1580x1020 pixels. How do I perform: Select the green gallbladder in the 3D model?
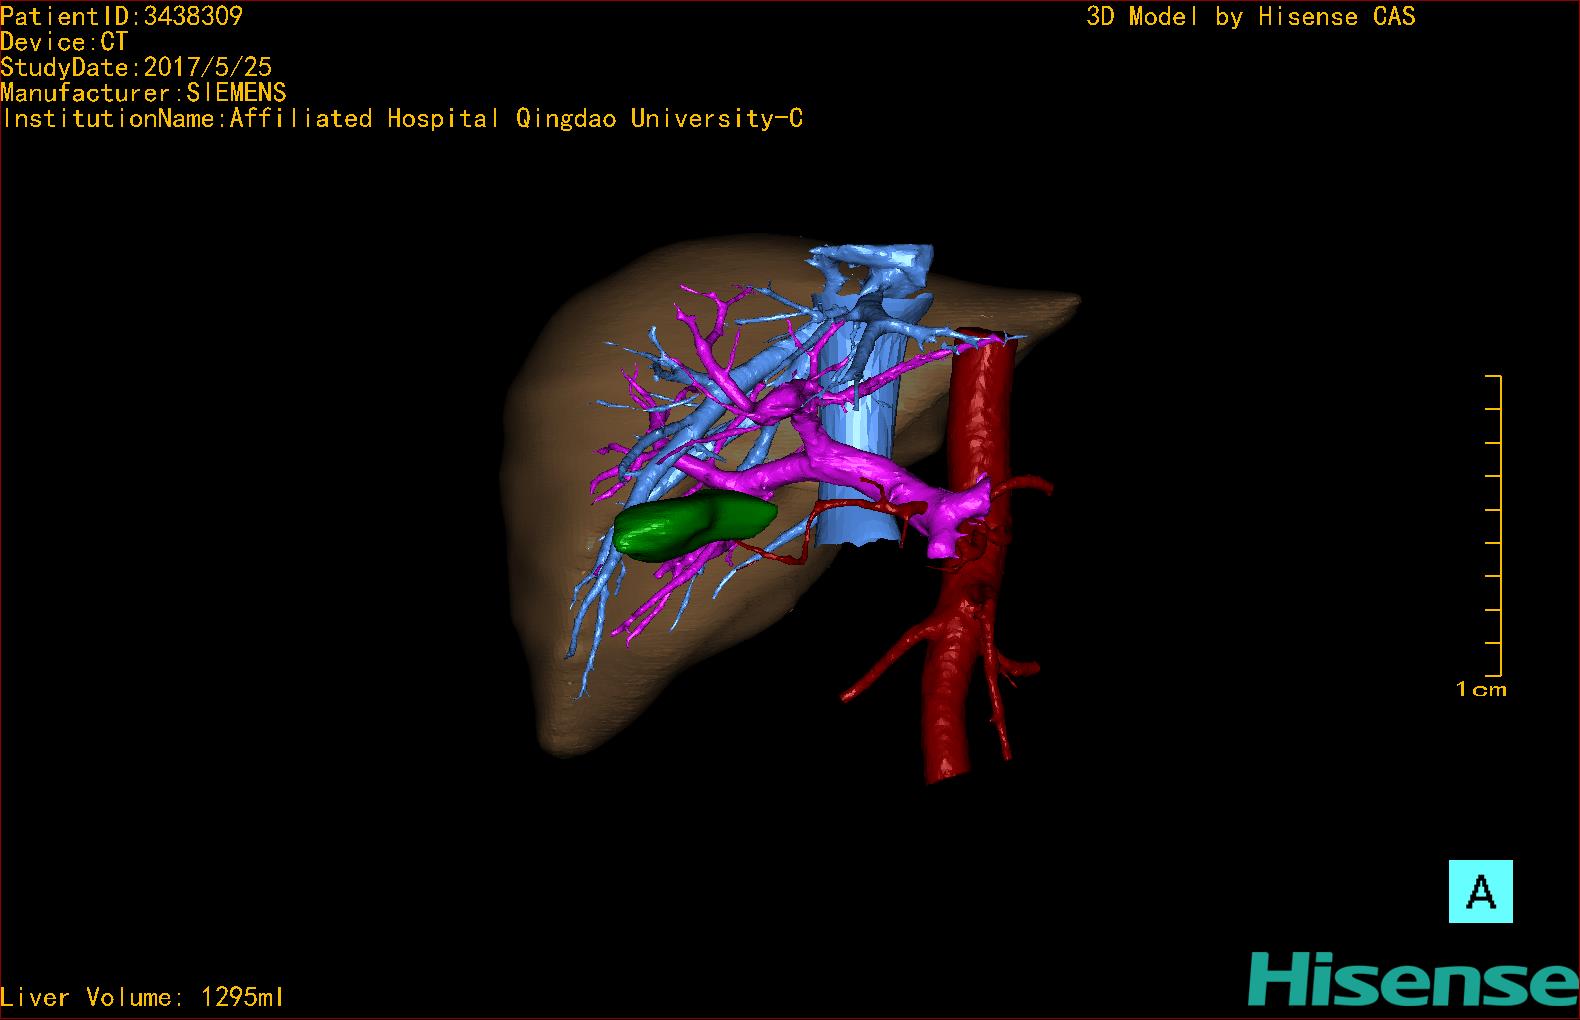coord(695,526)
